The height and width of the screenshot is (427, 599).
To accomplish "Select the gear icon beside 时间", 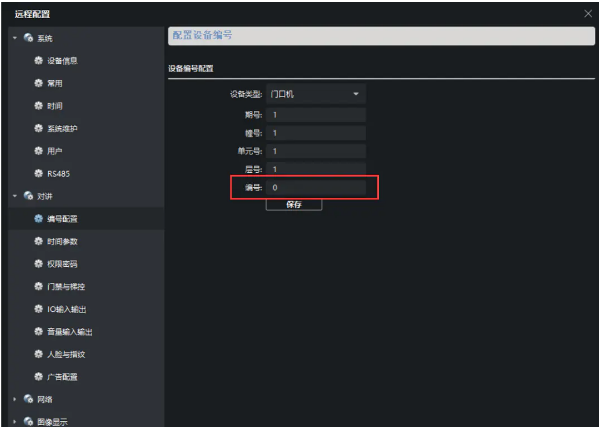I will 39,105.
